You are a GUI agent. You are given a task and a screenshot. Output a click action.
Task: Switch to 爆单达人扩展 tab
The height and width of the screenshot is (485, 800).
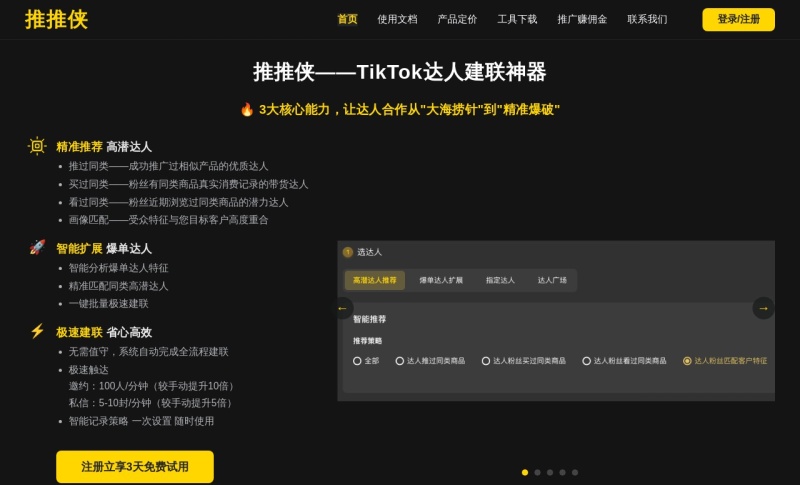coord(441,280)
